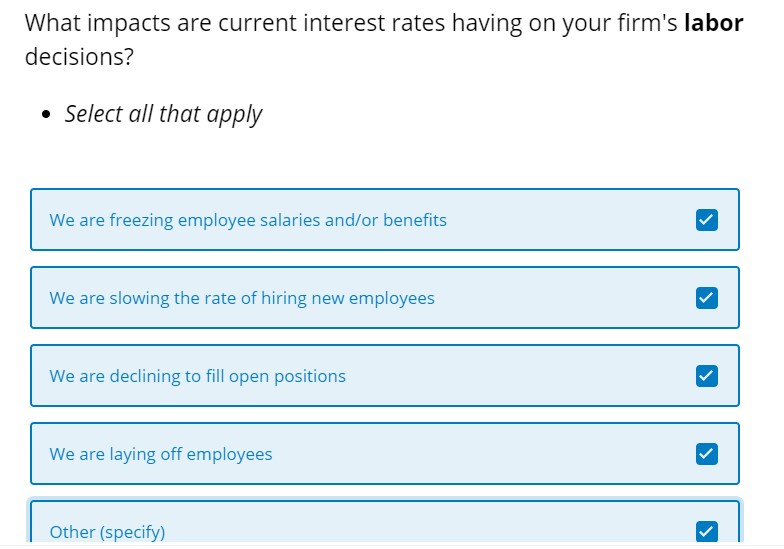Uncheck the freezing employee salaries checkbox
The width and height of the screenshot is (784, 549).
[706, 220]
